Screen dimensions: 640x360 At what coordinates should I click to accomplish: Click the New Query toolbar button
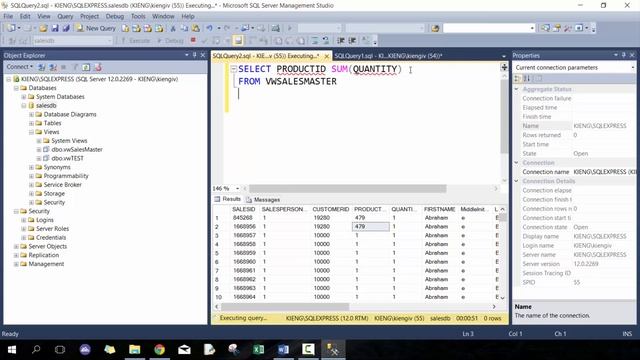coord(96,28)
